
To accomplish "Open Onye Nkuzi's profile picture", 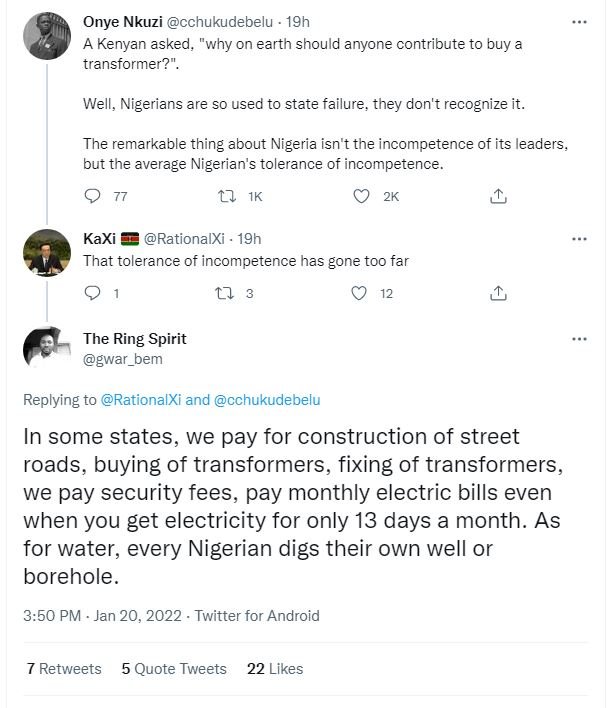I will tap(45, 38).
